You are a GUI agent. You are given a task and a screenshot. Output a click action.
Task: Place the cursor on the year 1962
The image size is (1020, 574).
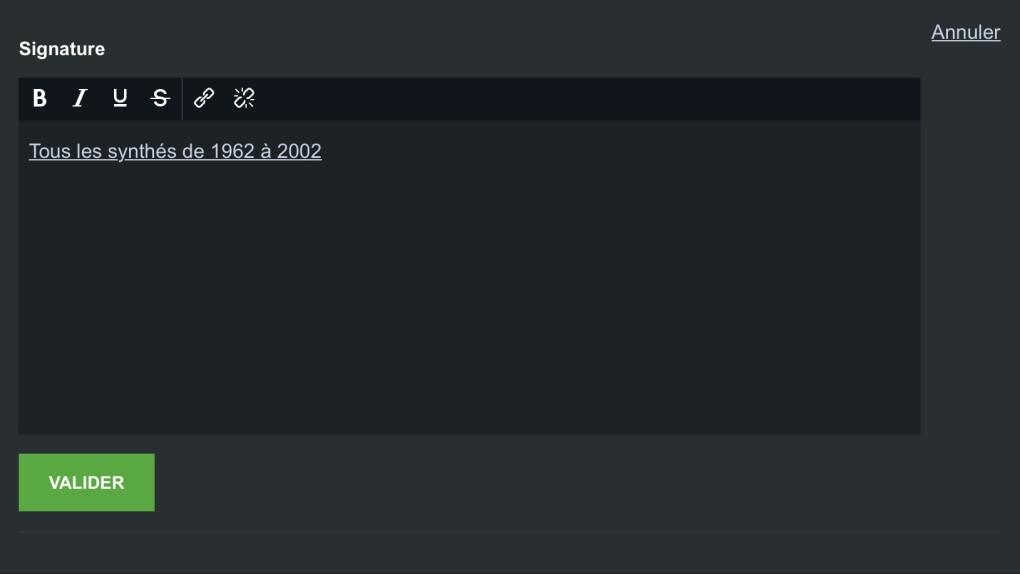point(233,152)
